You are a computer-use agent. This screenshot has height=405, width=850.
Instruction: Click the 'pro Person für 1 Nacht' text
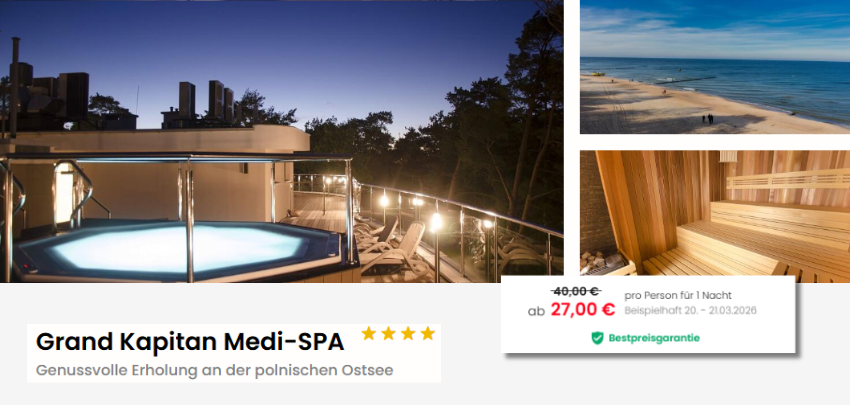678,295
